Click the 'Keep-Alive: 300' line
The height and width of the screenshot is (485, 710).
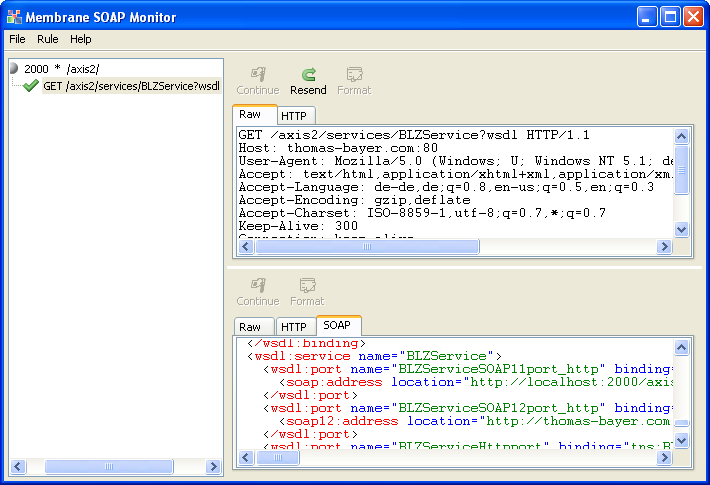(298, 226)
